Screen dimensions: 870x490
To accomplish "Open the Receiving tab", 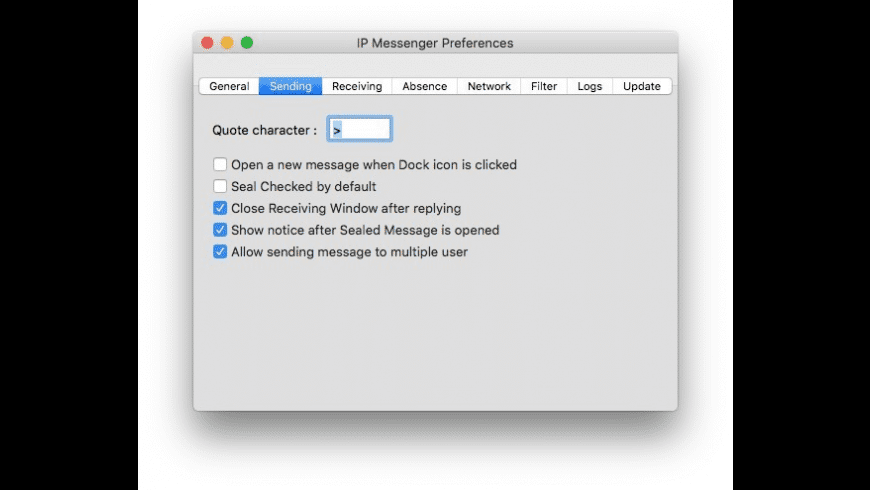I will pyautogui.click(x=357, y=86).
